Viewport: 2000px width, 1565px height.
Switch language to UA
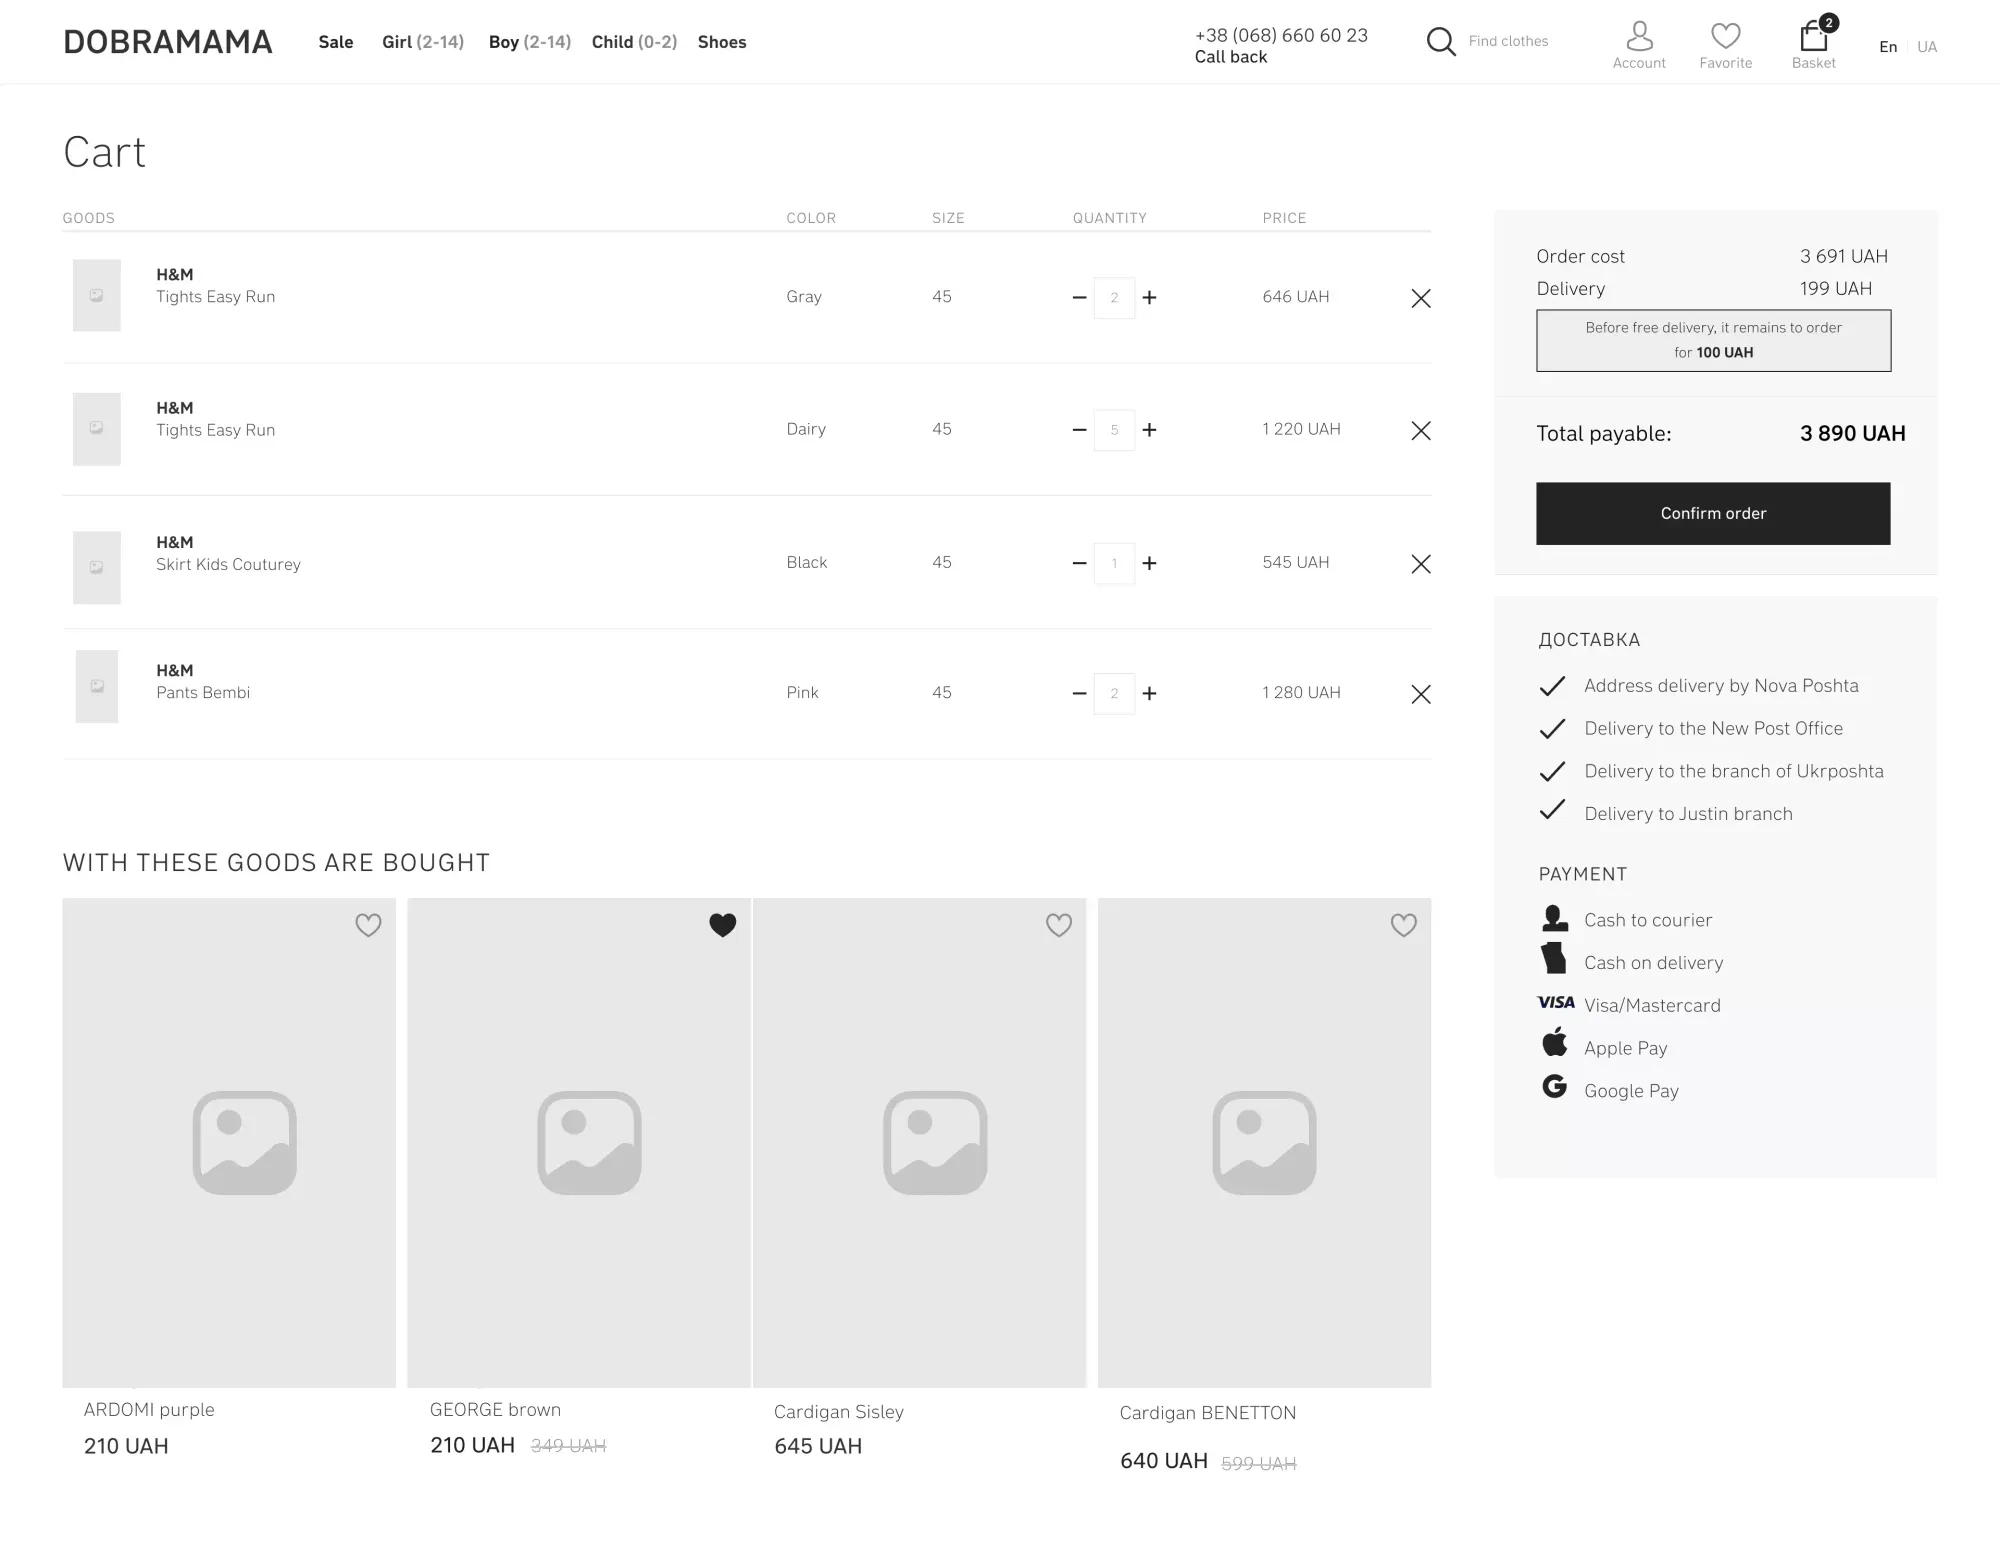click(x=1926, y=46)
